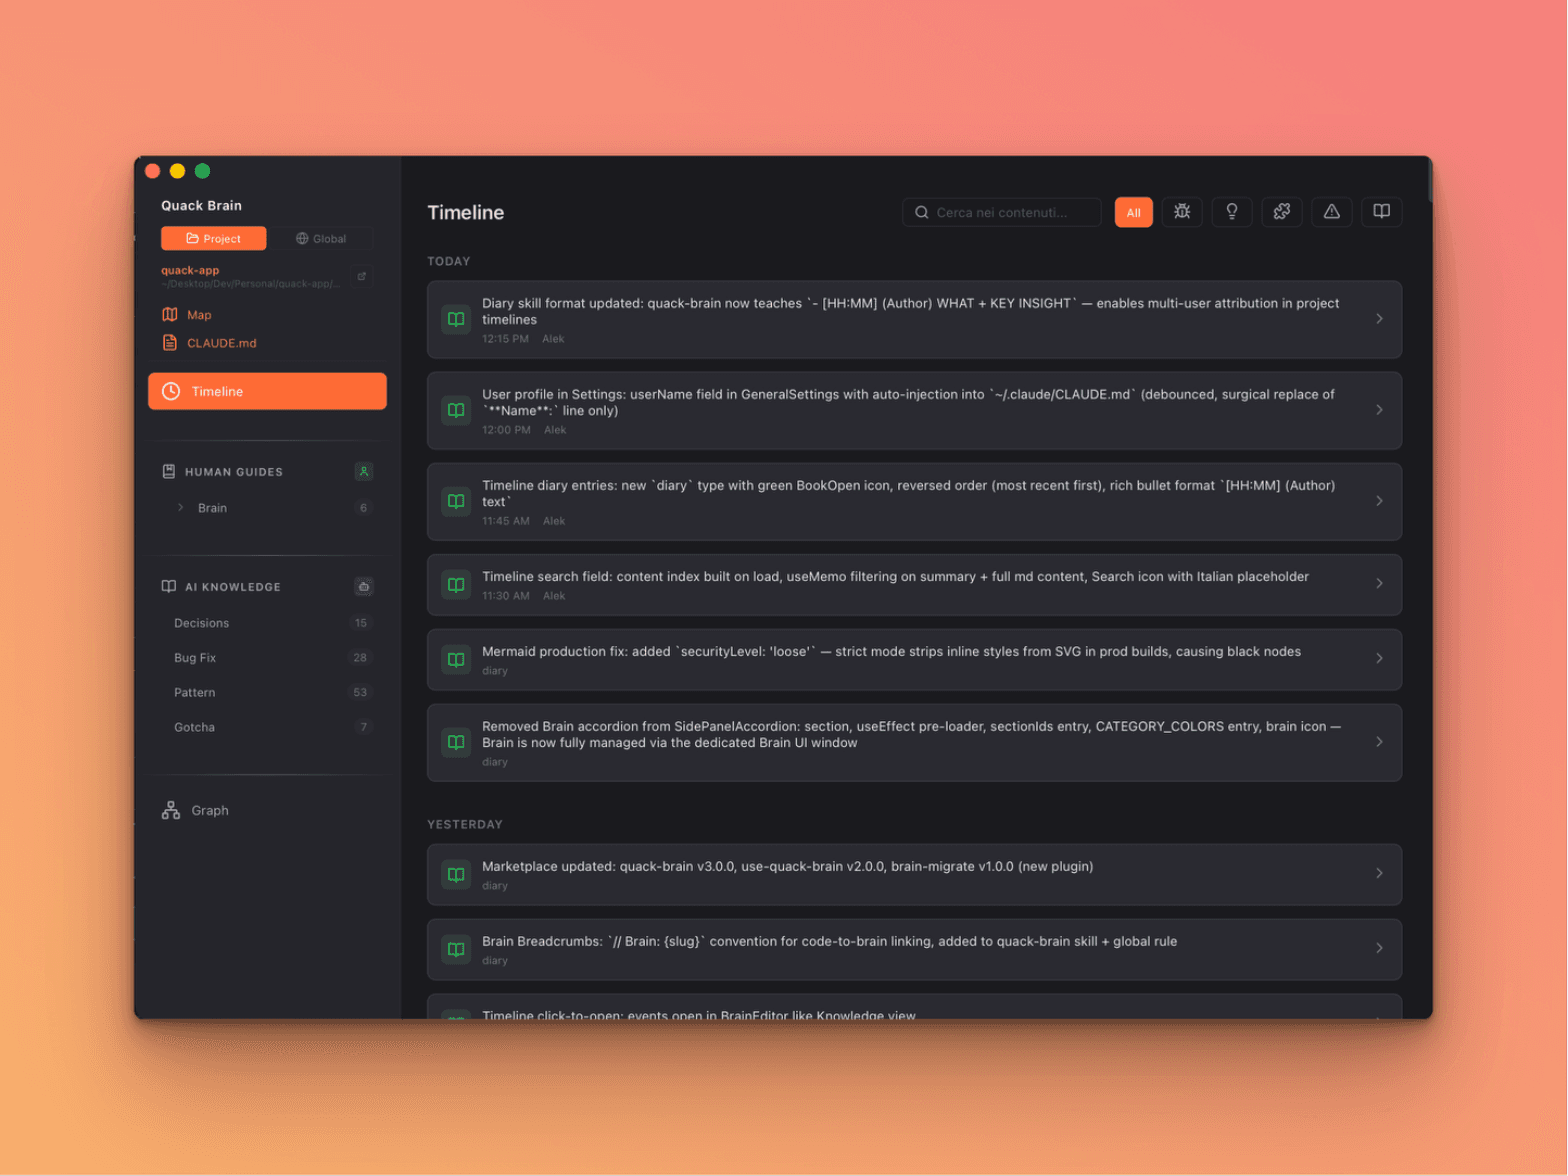Expand Marketplace updated entry chevron
This screenshot has height=1176, width=1568.
click(1379, 874)
